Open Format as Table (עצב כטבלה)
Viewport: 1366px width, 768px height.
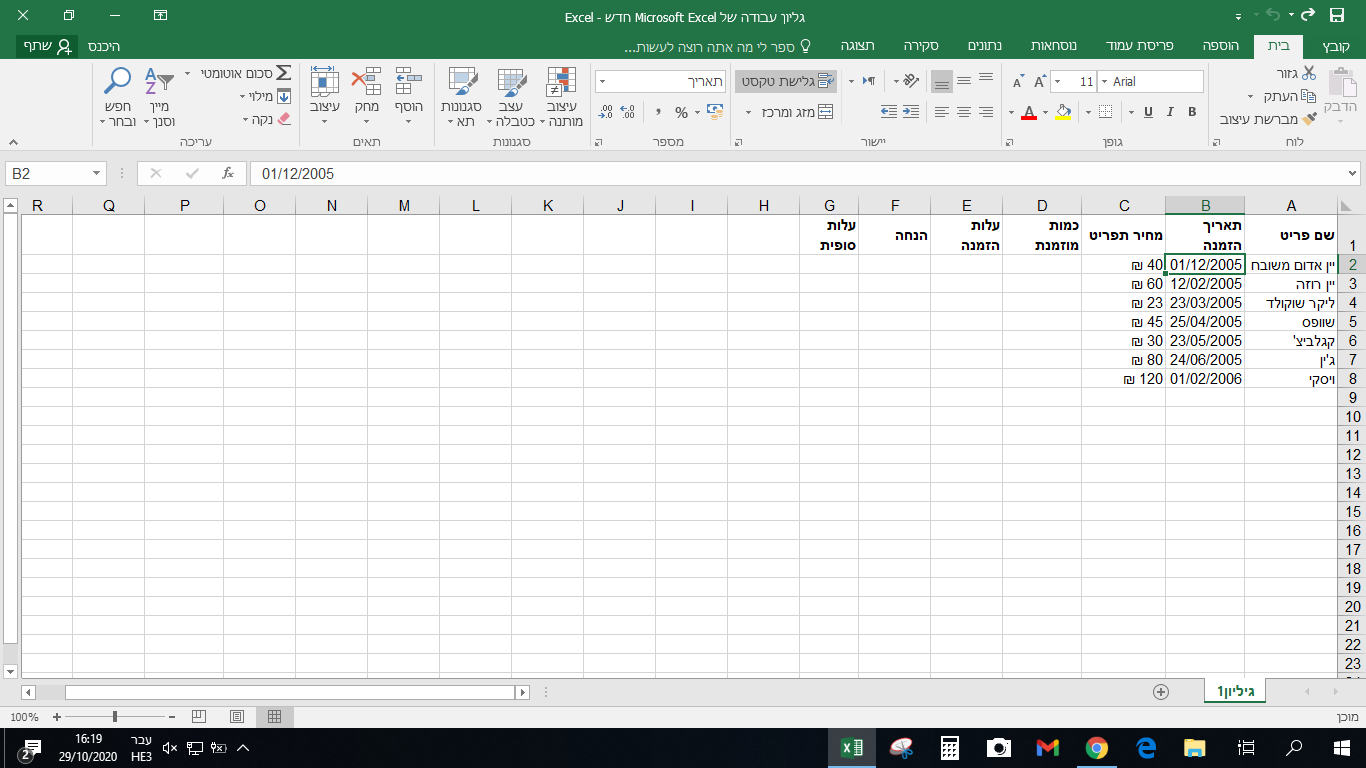click(x=511, y=97)
